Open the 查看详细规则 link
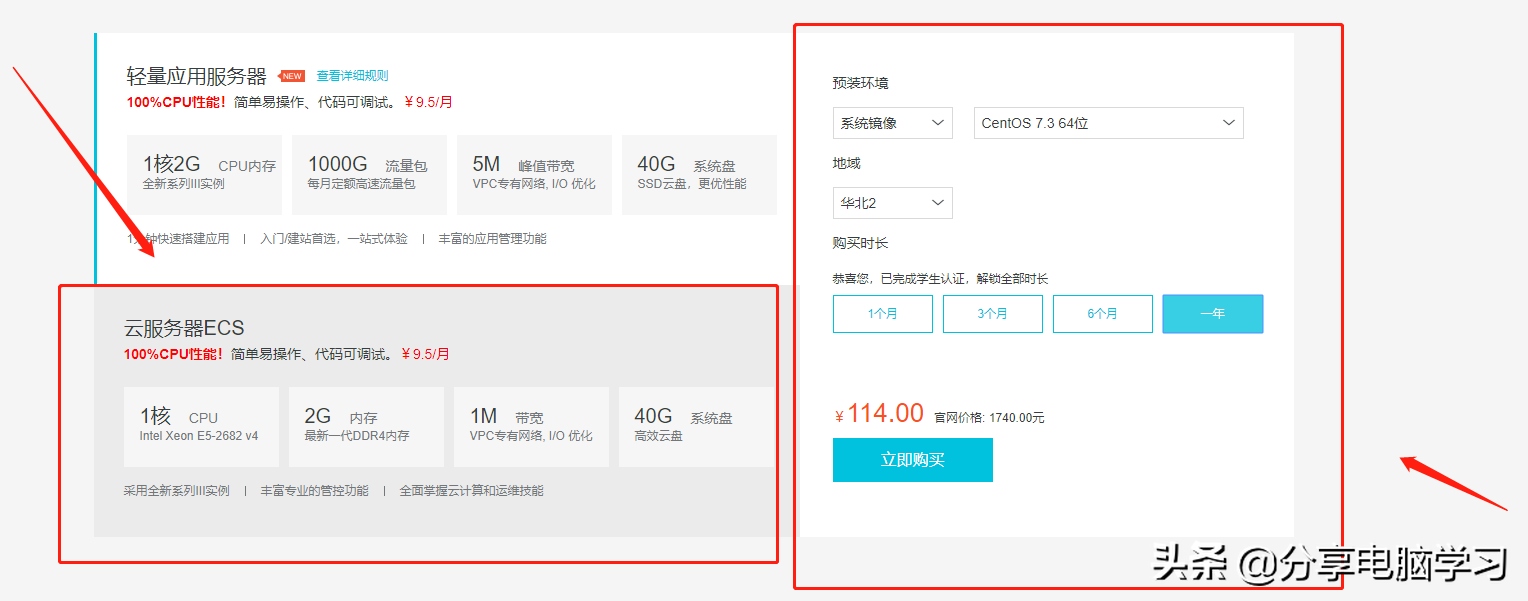Image resolution: width=1528 pixels, height=601 pixels. click(354, 75)
